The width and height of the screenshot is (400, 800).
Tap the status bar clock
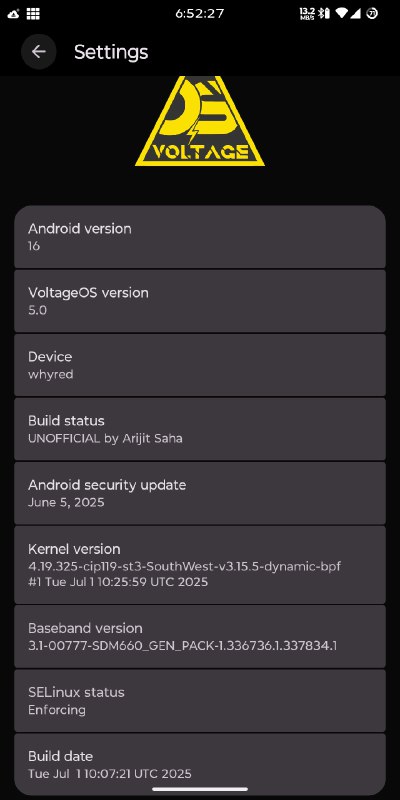(x=199, y=14)
